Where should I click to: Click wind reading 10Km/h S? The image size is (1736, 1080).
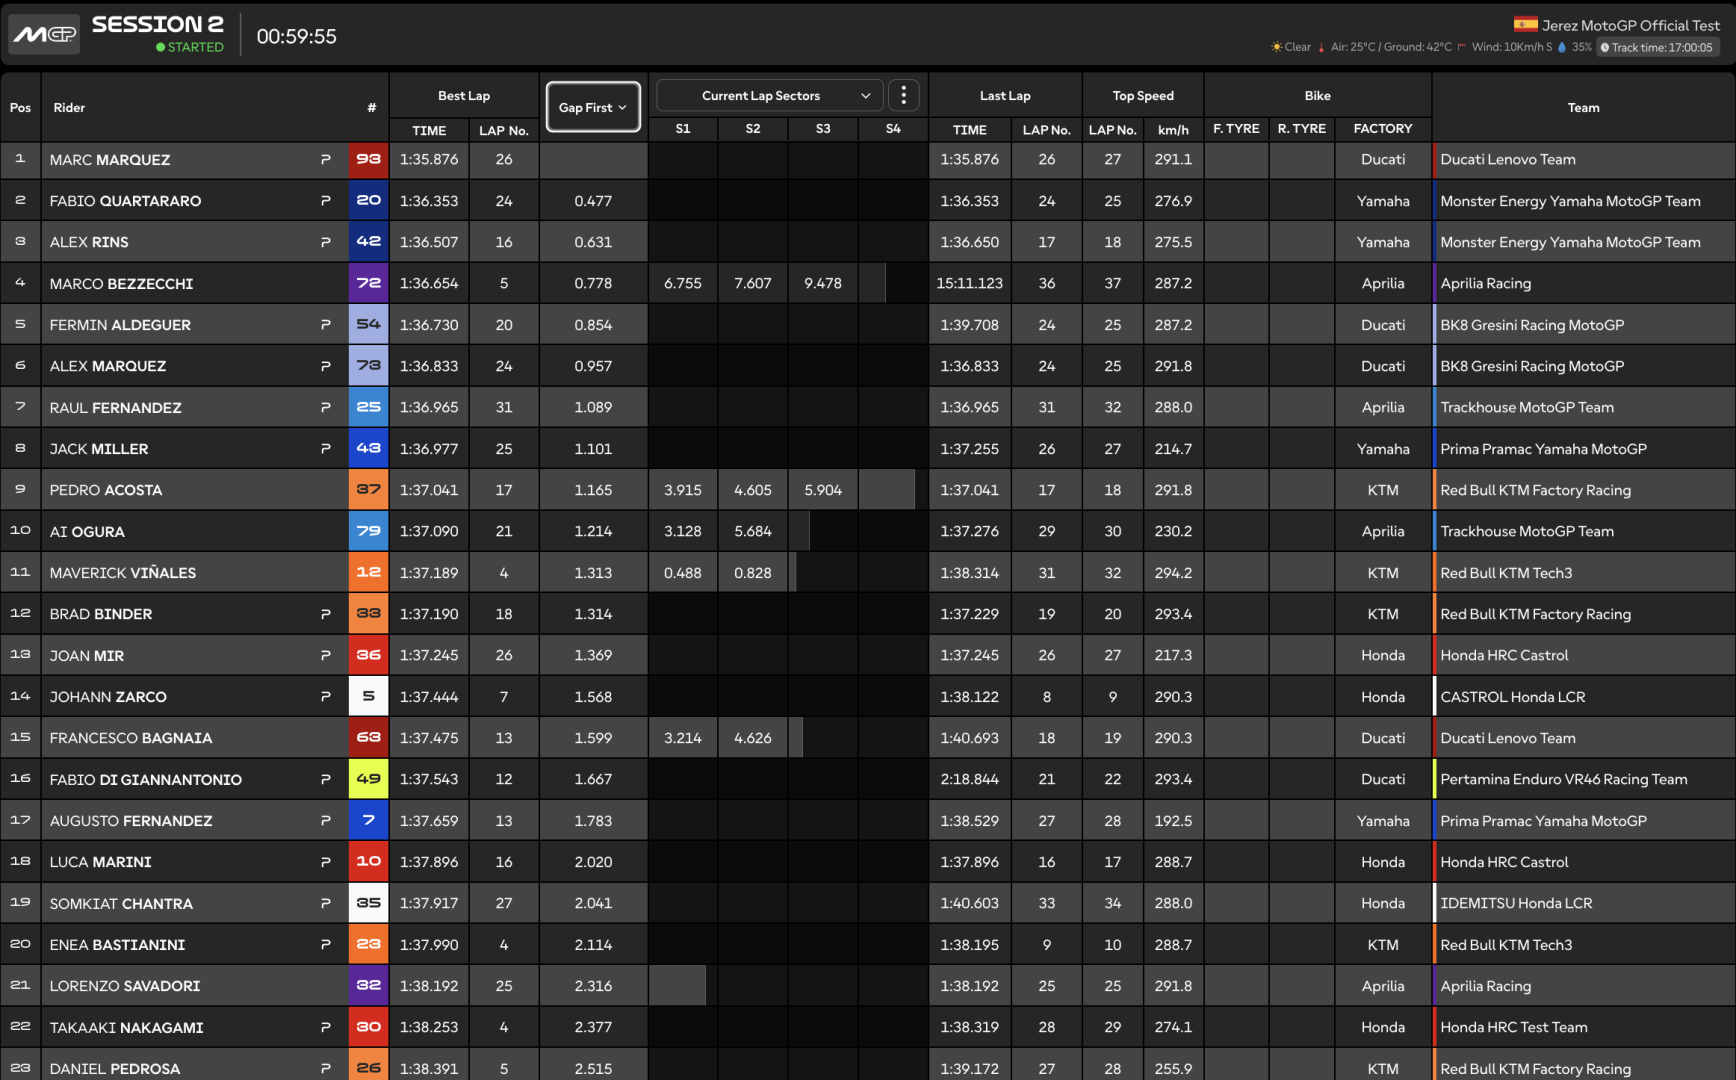click(x=1511, y=47)
